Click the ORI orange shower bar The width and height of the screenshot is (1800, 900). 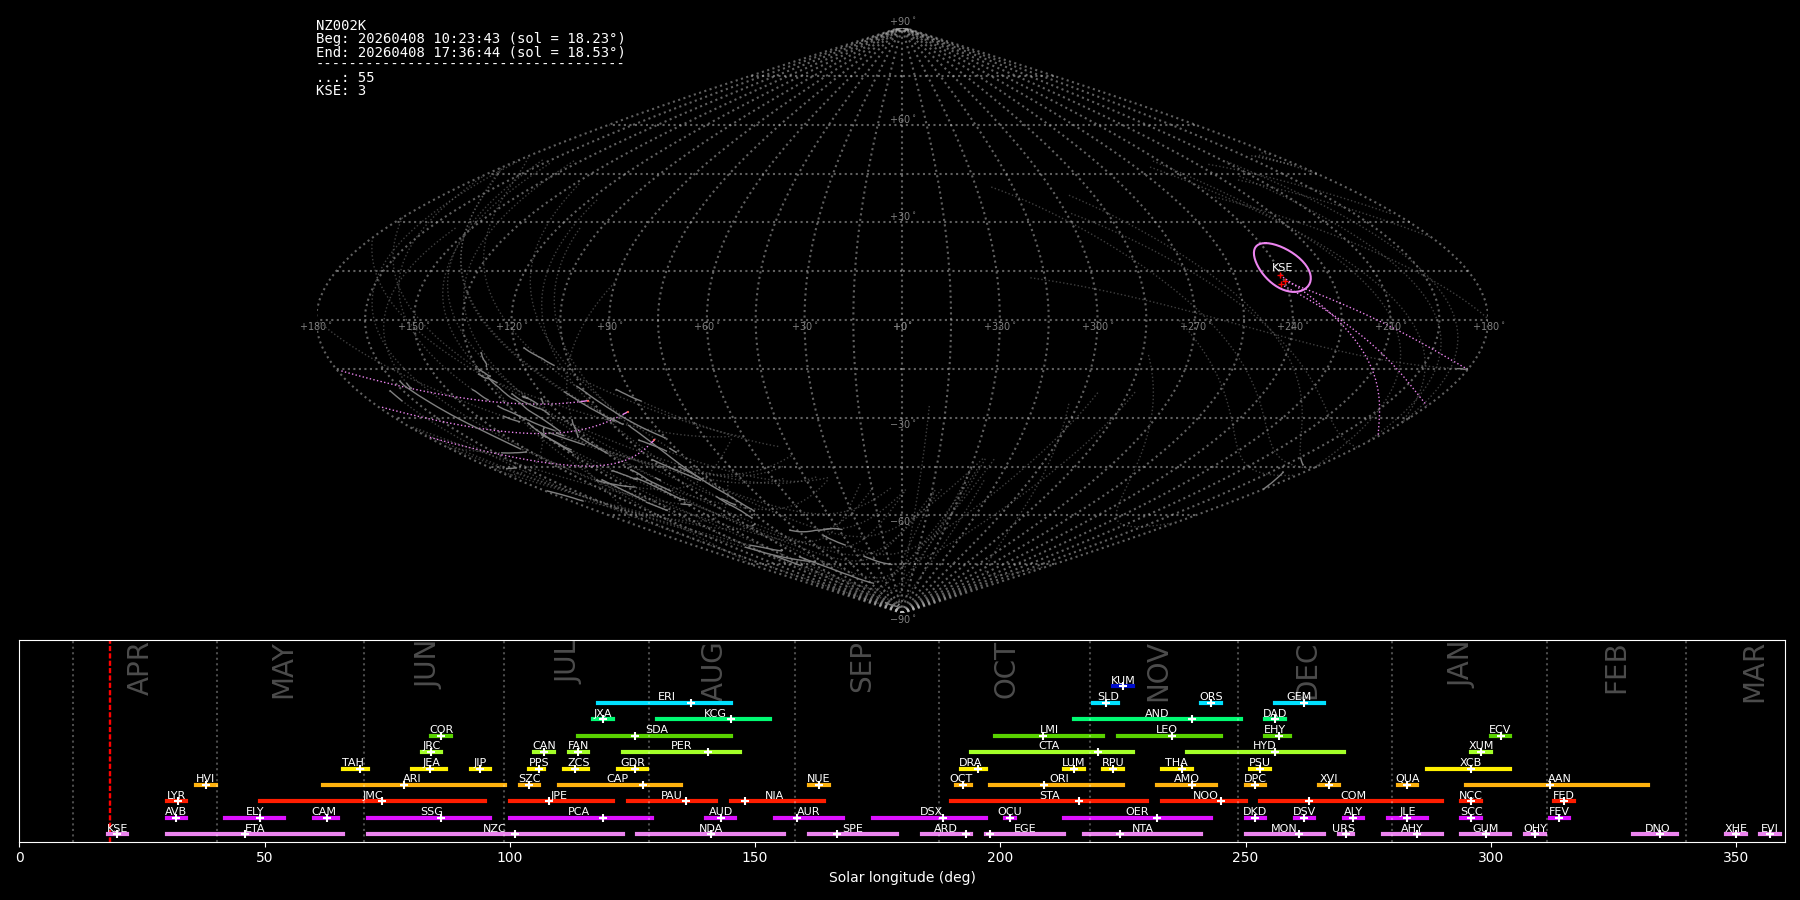pyautogui.click(x=1056, y=785)
